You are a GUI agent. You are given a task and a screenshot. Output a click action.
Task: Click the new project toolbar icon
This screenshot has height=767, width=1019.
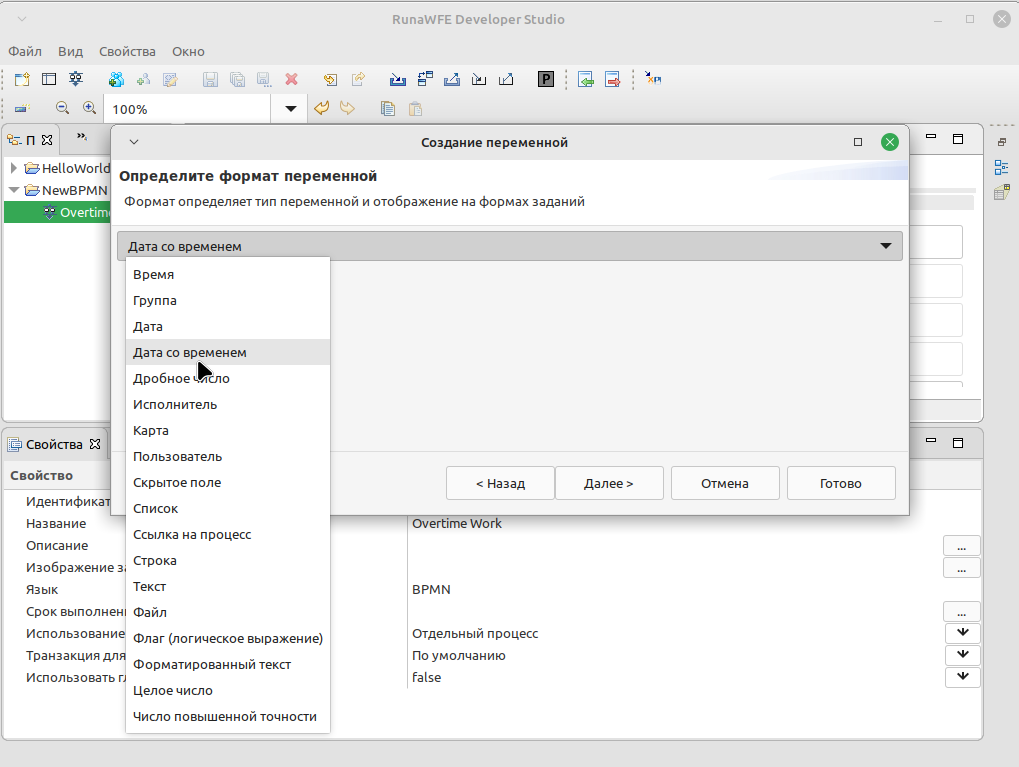[22, 79]
